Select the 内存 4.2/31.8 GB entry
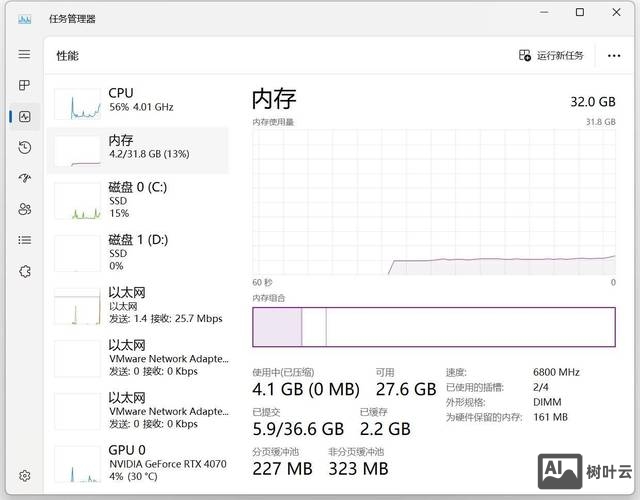640x500 pixels. (138, 150)
